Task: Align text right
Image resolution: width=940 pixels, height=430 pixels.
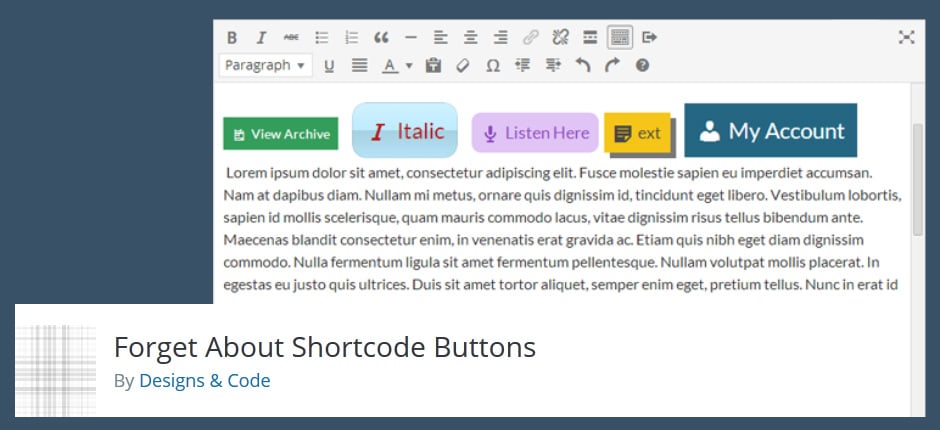Action: point(500,38)
